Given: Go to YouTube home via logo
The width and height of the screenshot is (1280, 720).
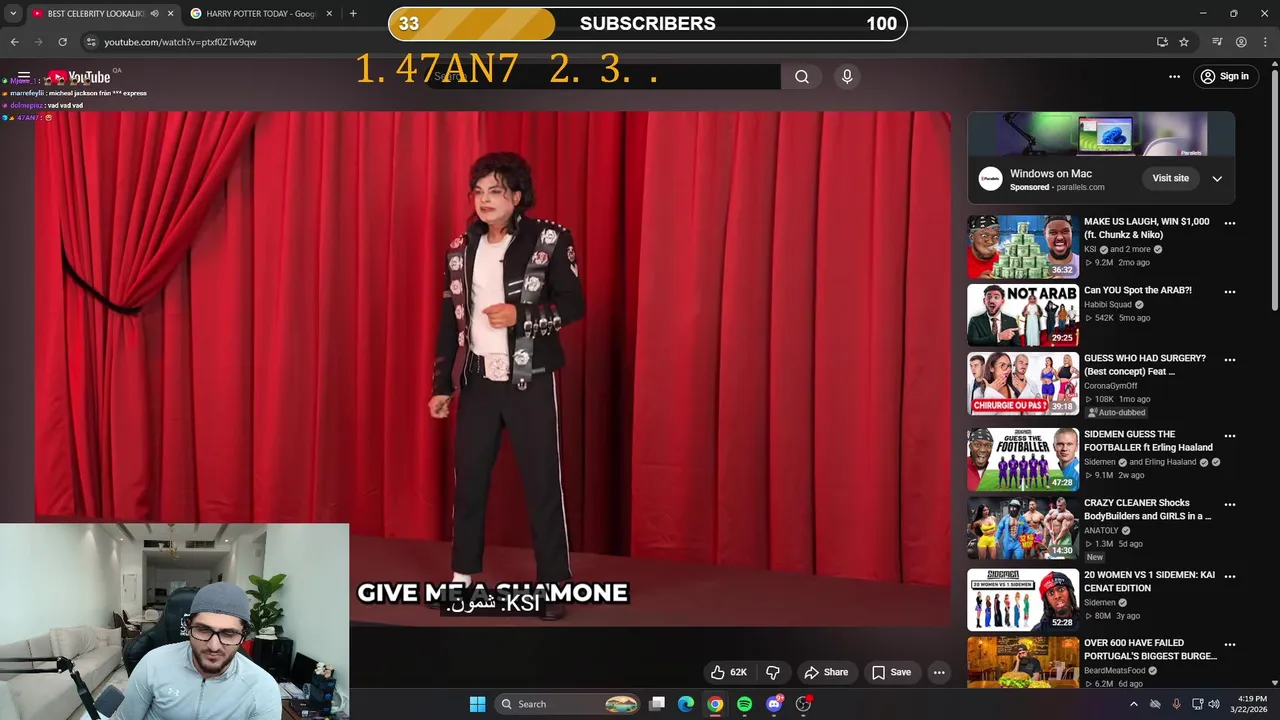Looking at the screenshot, I should tap(79, 77).
